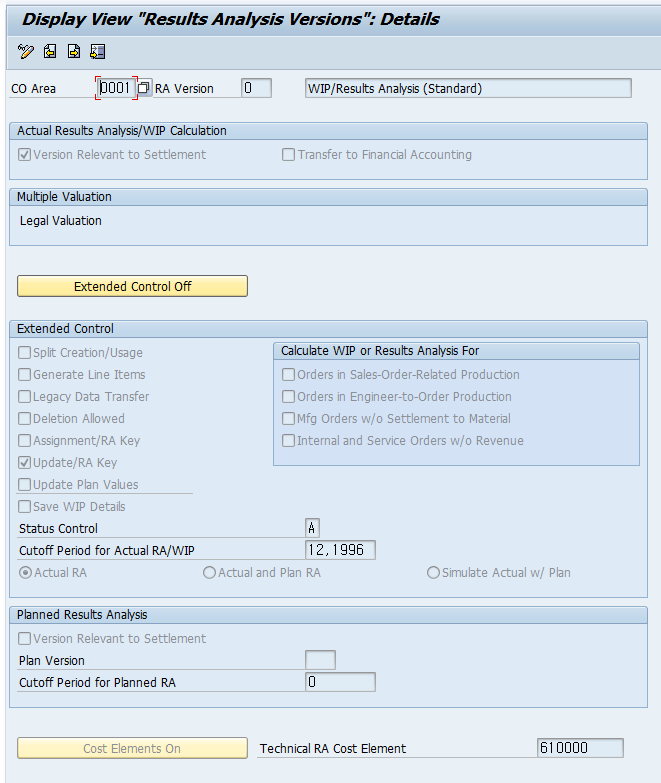Enable Generate Line Items checkbox

click(x=24, y=375)
